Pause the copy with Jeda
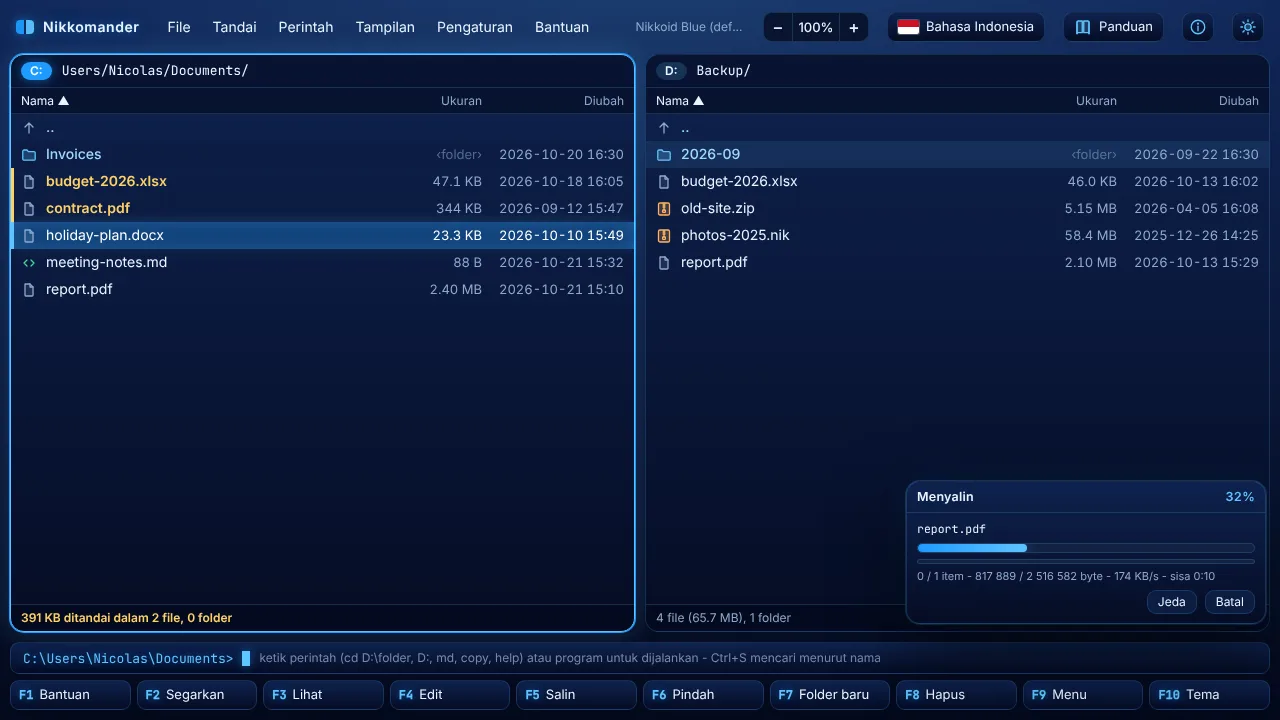 point(1172,602)
